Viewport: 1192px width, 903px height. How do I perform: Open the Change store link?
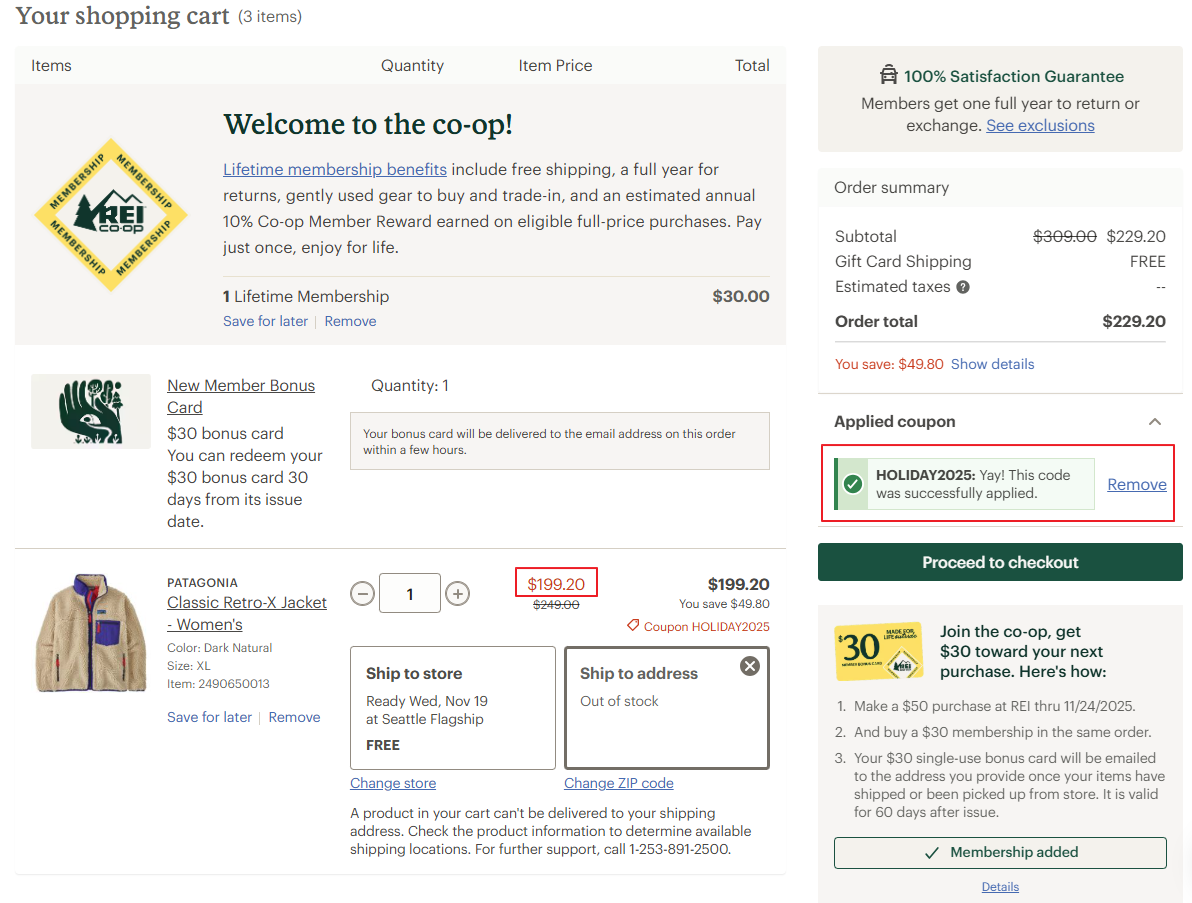coord(393,783)
